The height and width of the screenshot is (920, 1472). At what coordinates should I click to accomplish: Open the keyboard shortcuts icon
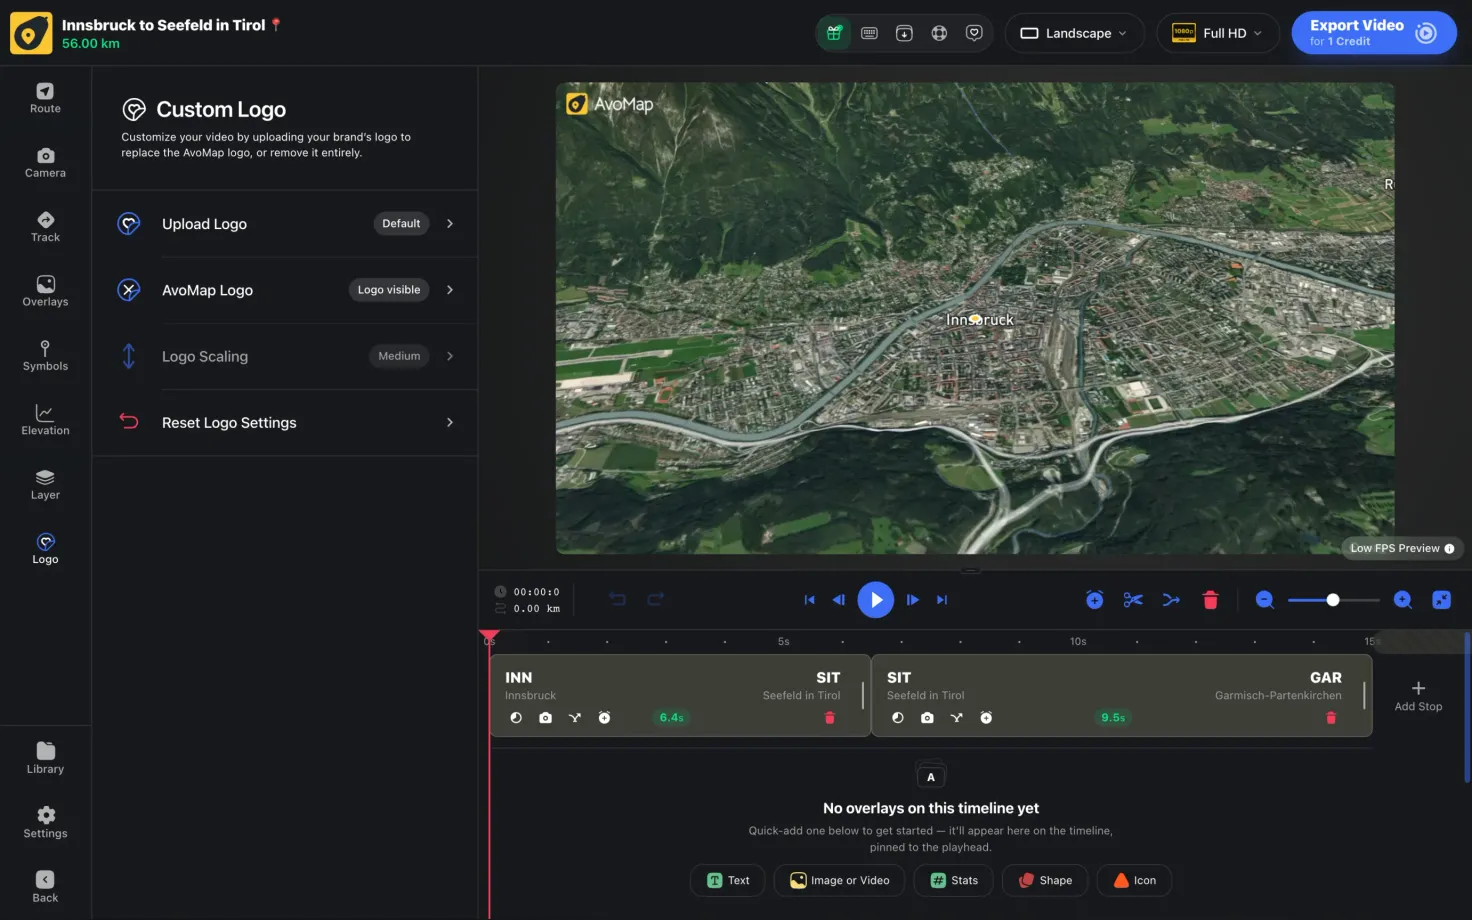[x=869, y=33]
